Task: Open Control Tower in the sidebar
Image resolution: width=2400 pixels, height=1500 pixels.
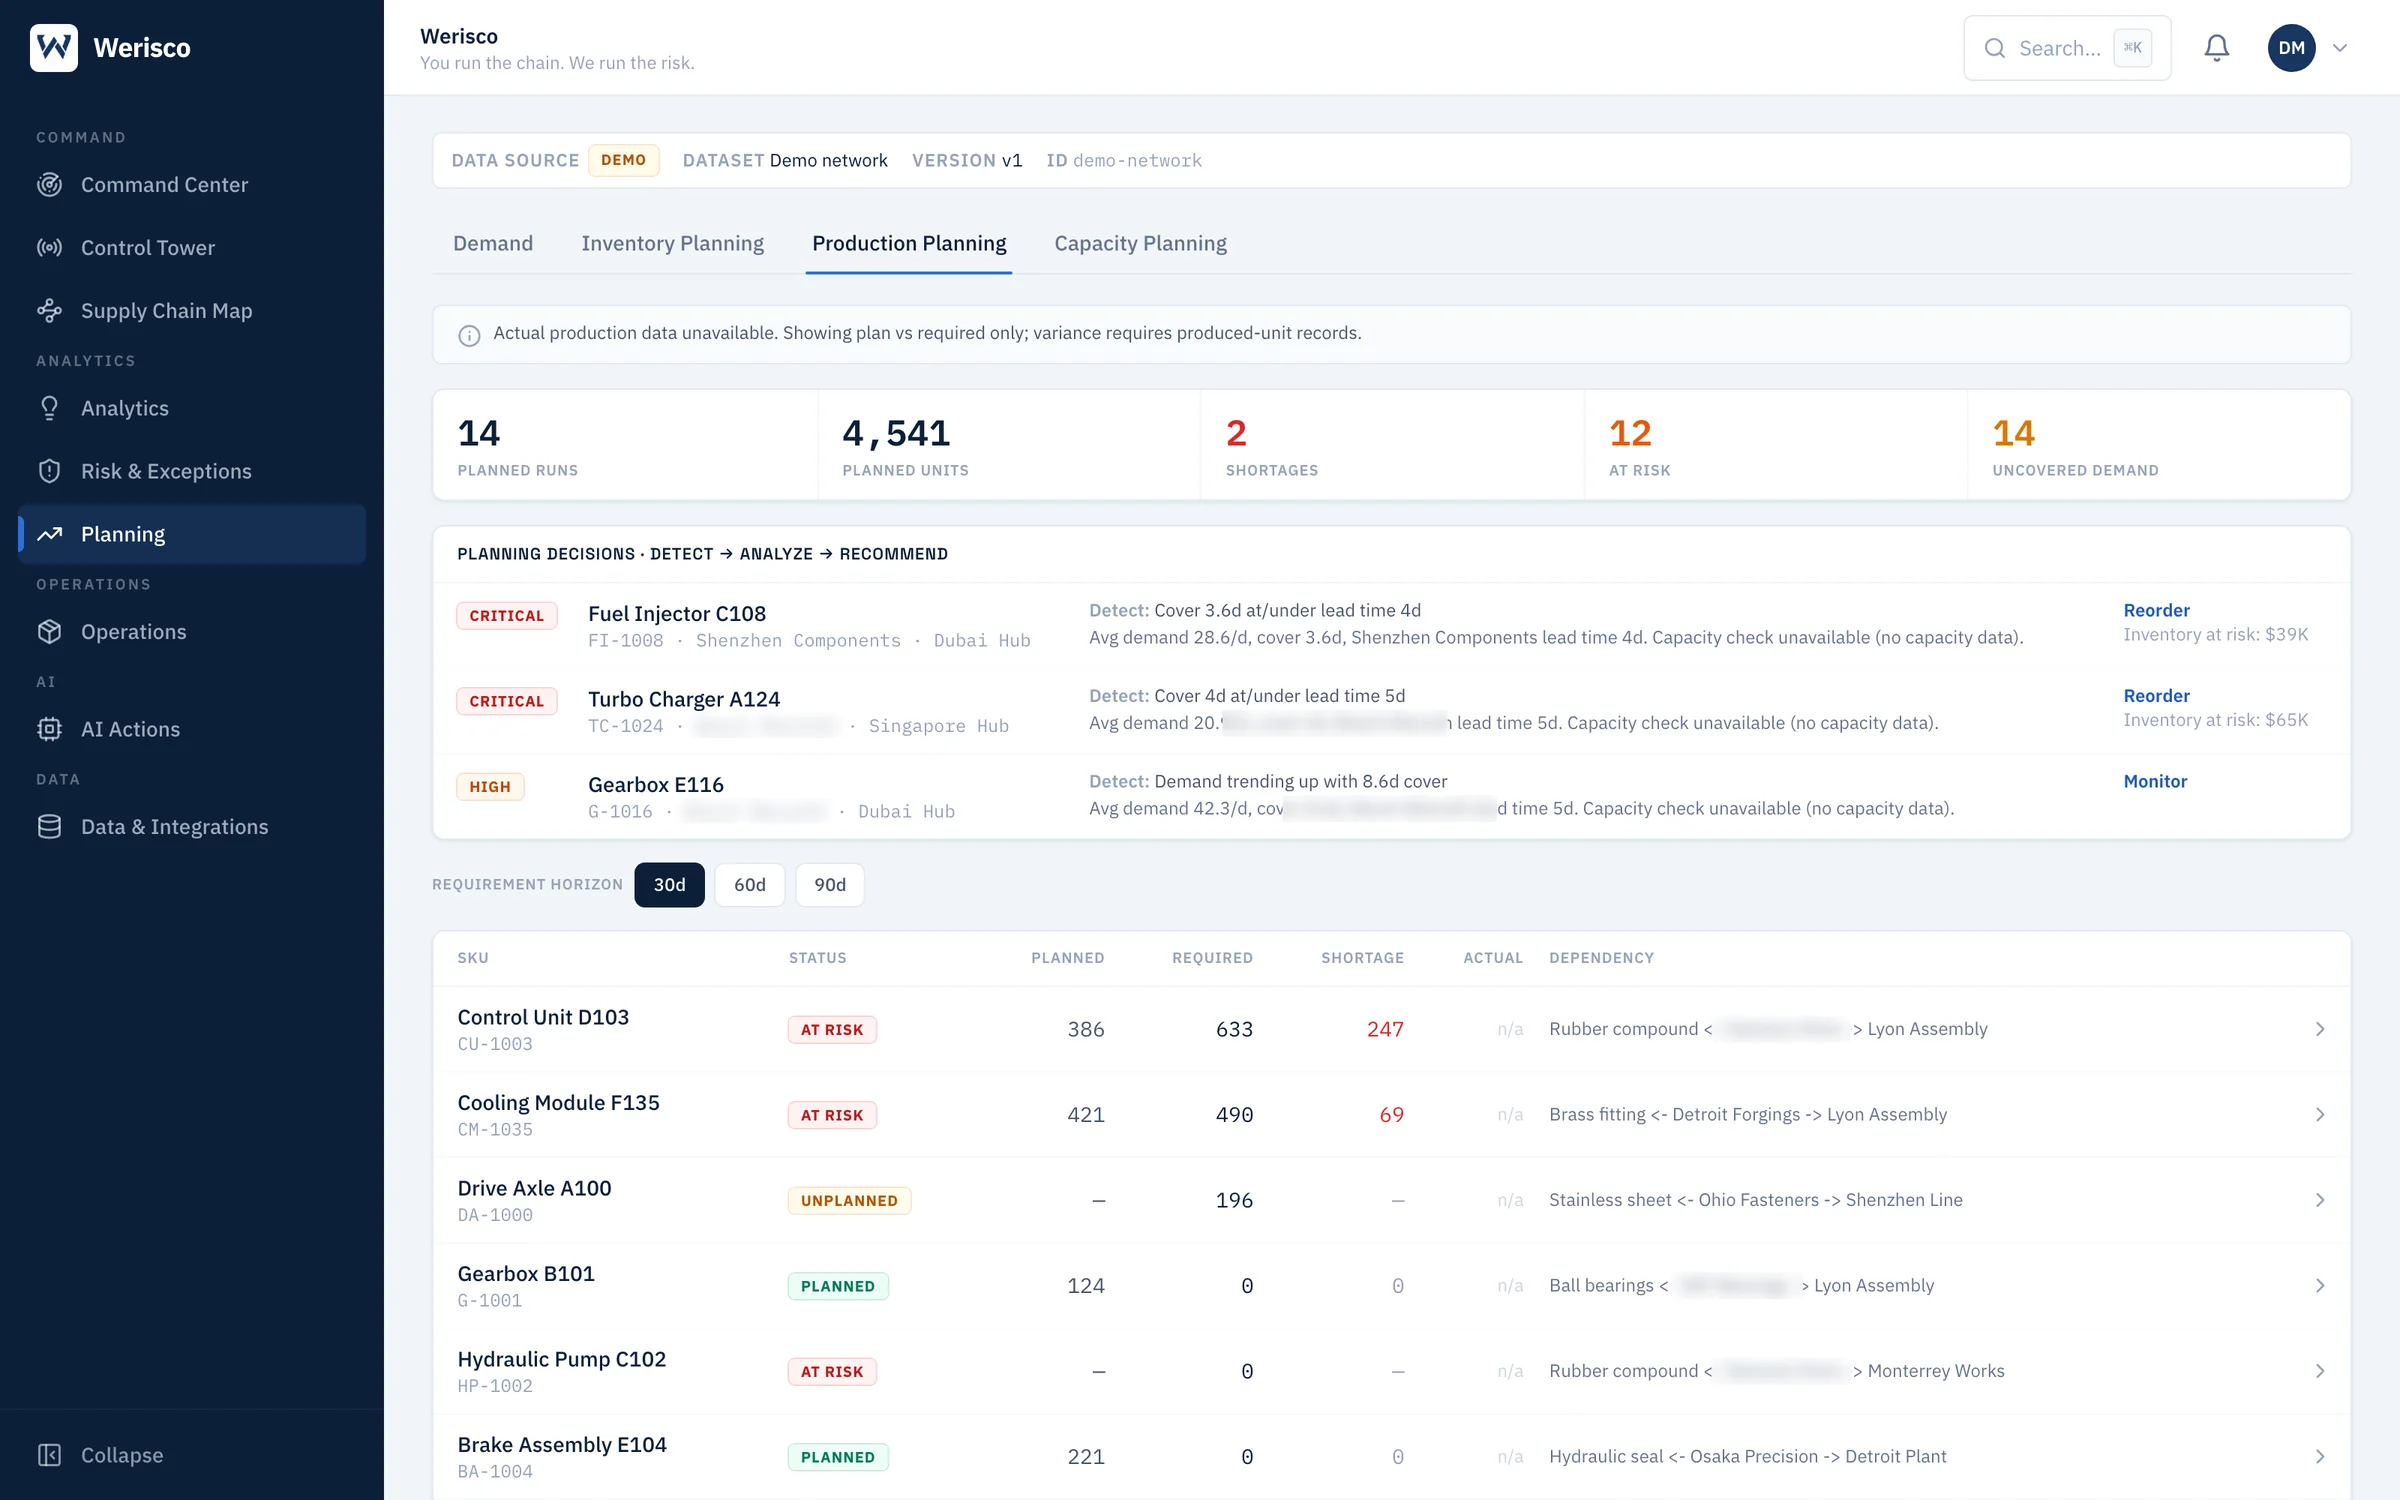Action: [x=192, y=248]
